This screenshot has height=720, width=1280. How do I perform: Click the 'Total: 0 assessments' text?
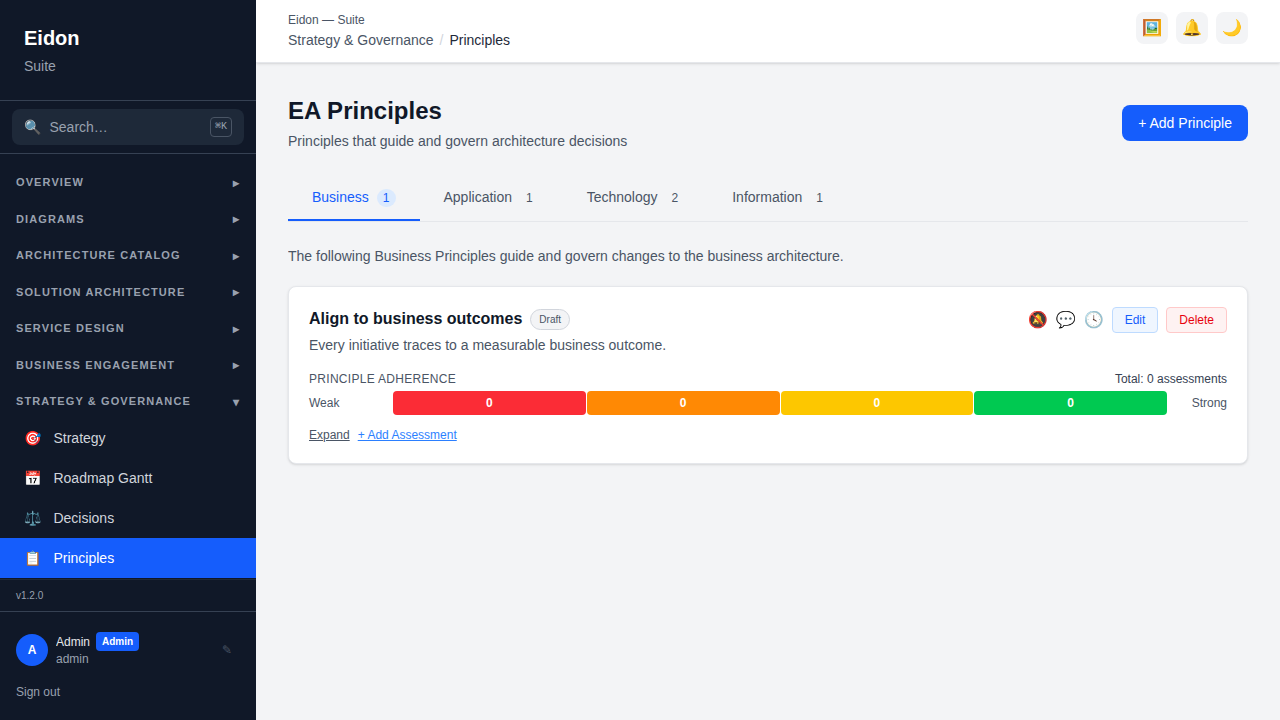[x=1171, y=379]
